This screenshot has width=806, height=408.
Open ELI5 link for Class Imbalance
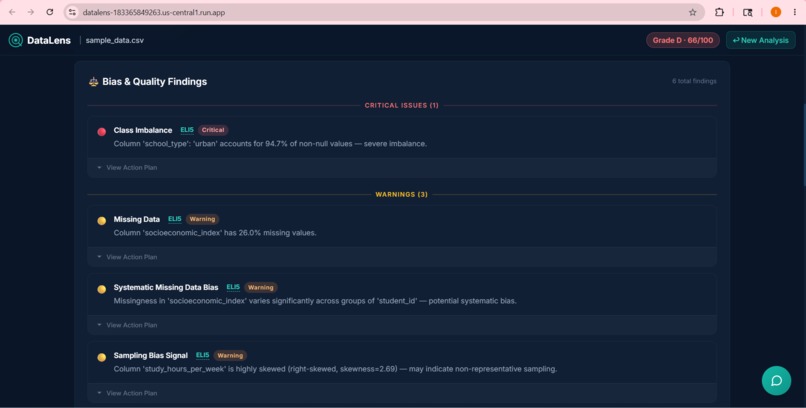click(187, 130)
